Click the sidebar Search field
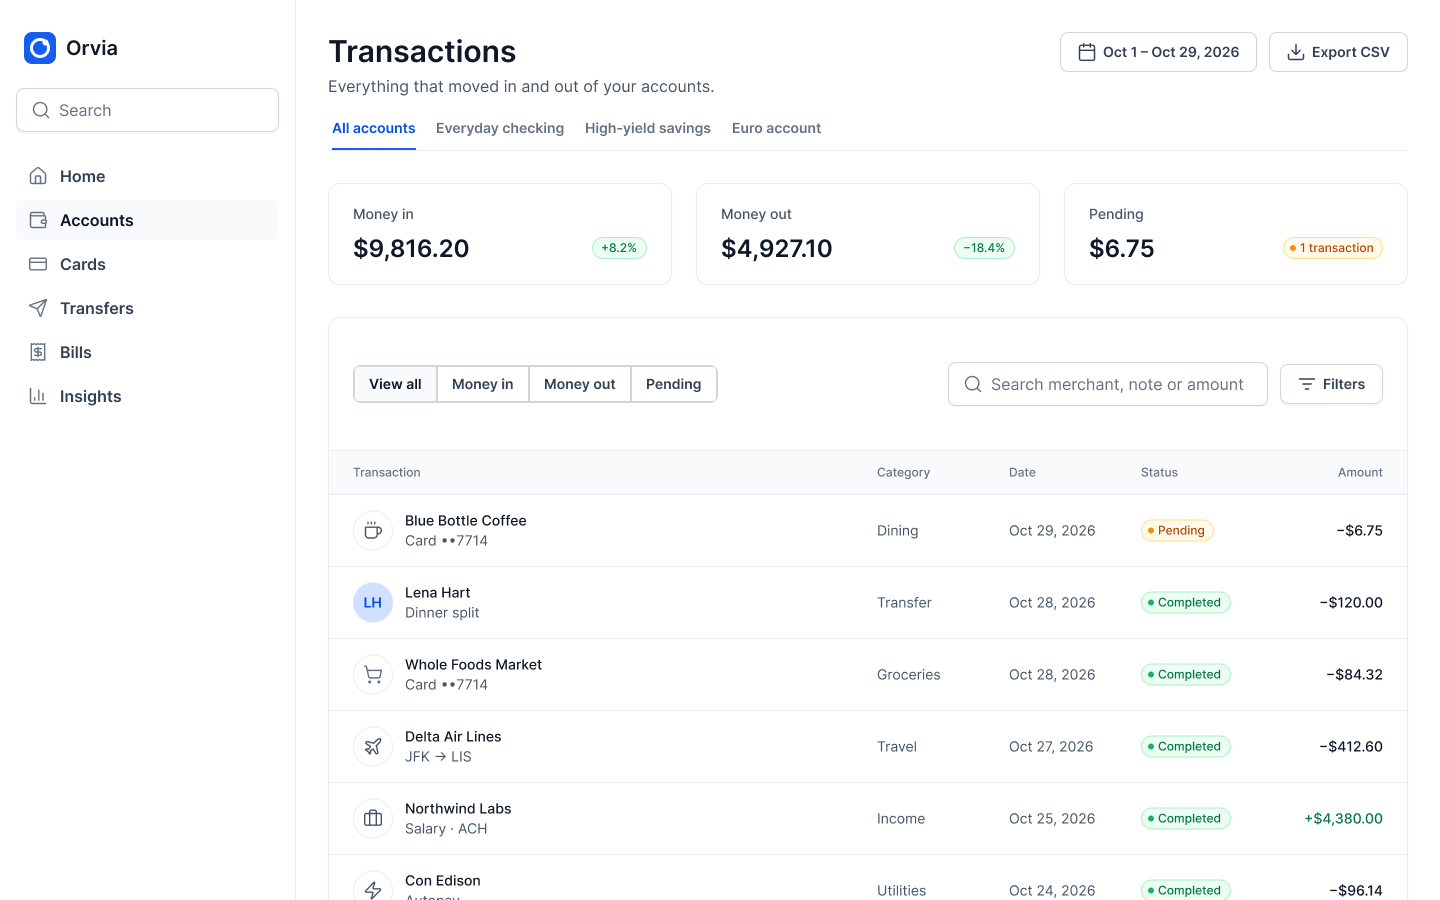1440x900 pixels. coord(147,110)
